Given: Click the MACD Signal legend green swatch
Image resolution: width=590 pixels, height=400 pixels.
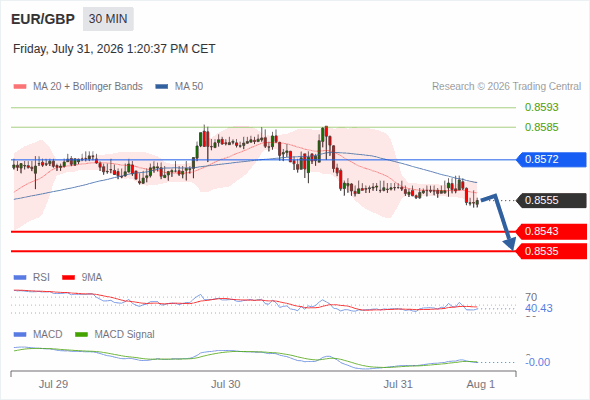Looking at the screenshot, I should click(81, 335).
